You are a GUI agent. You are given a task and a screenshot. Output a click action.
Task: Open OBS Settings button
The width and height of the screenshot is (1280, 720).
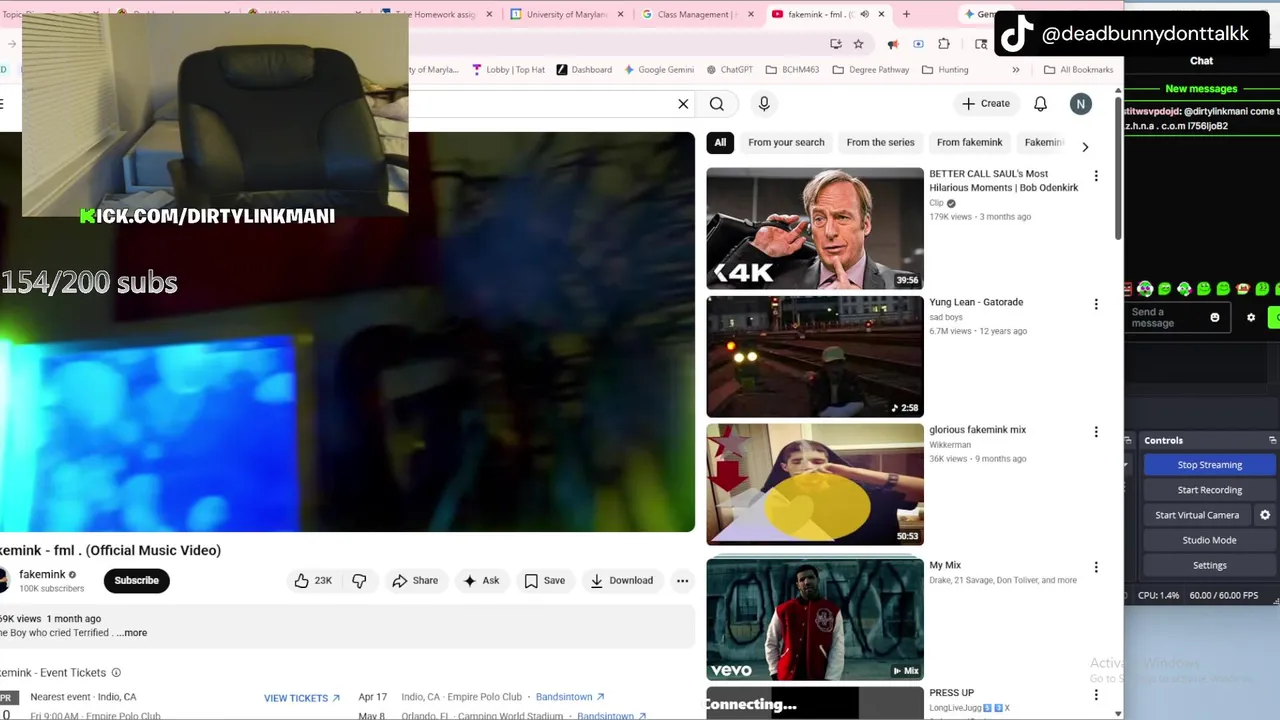[x=1209, y=565]
